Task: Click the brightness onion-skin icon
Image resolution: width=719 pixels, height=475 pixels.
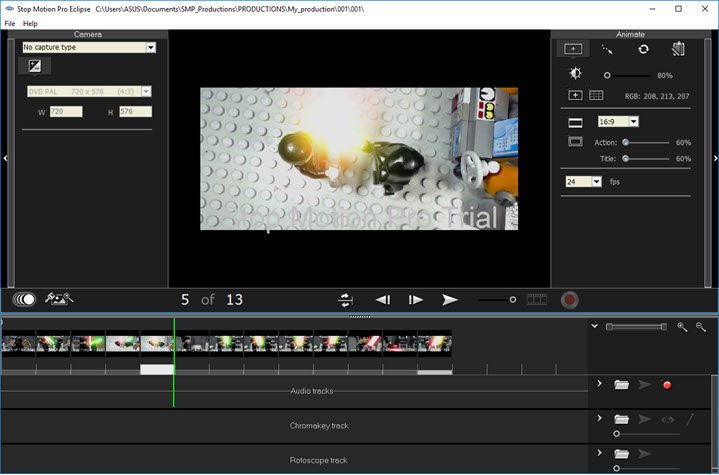Action: [x=575, y=74]
